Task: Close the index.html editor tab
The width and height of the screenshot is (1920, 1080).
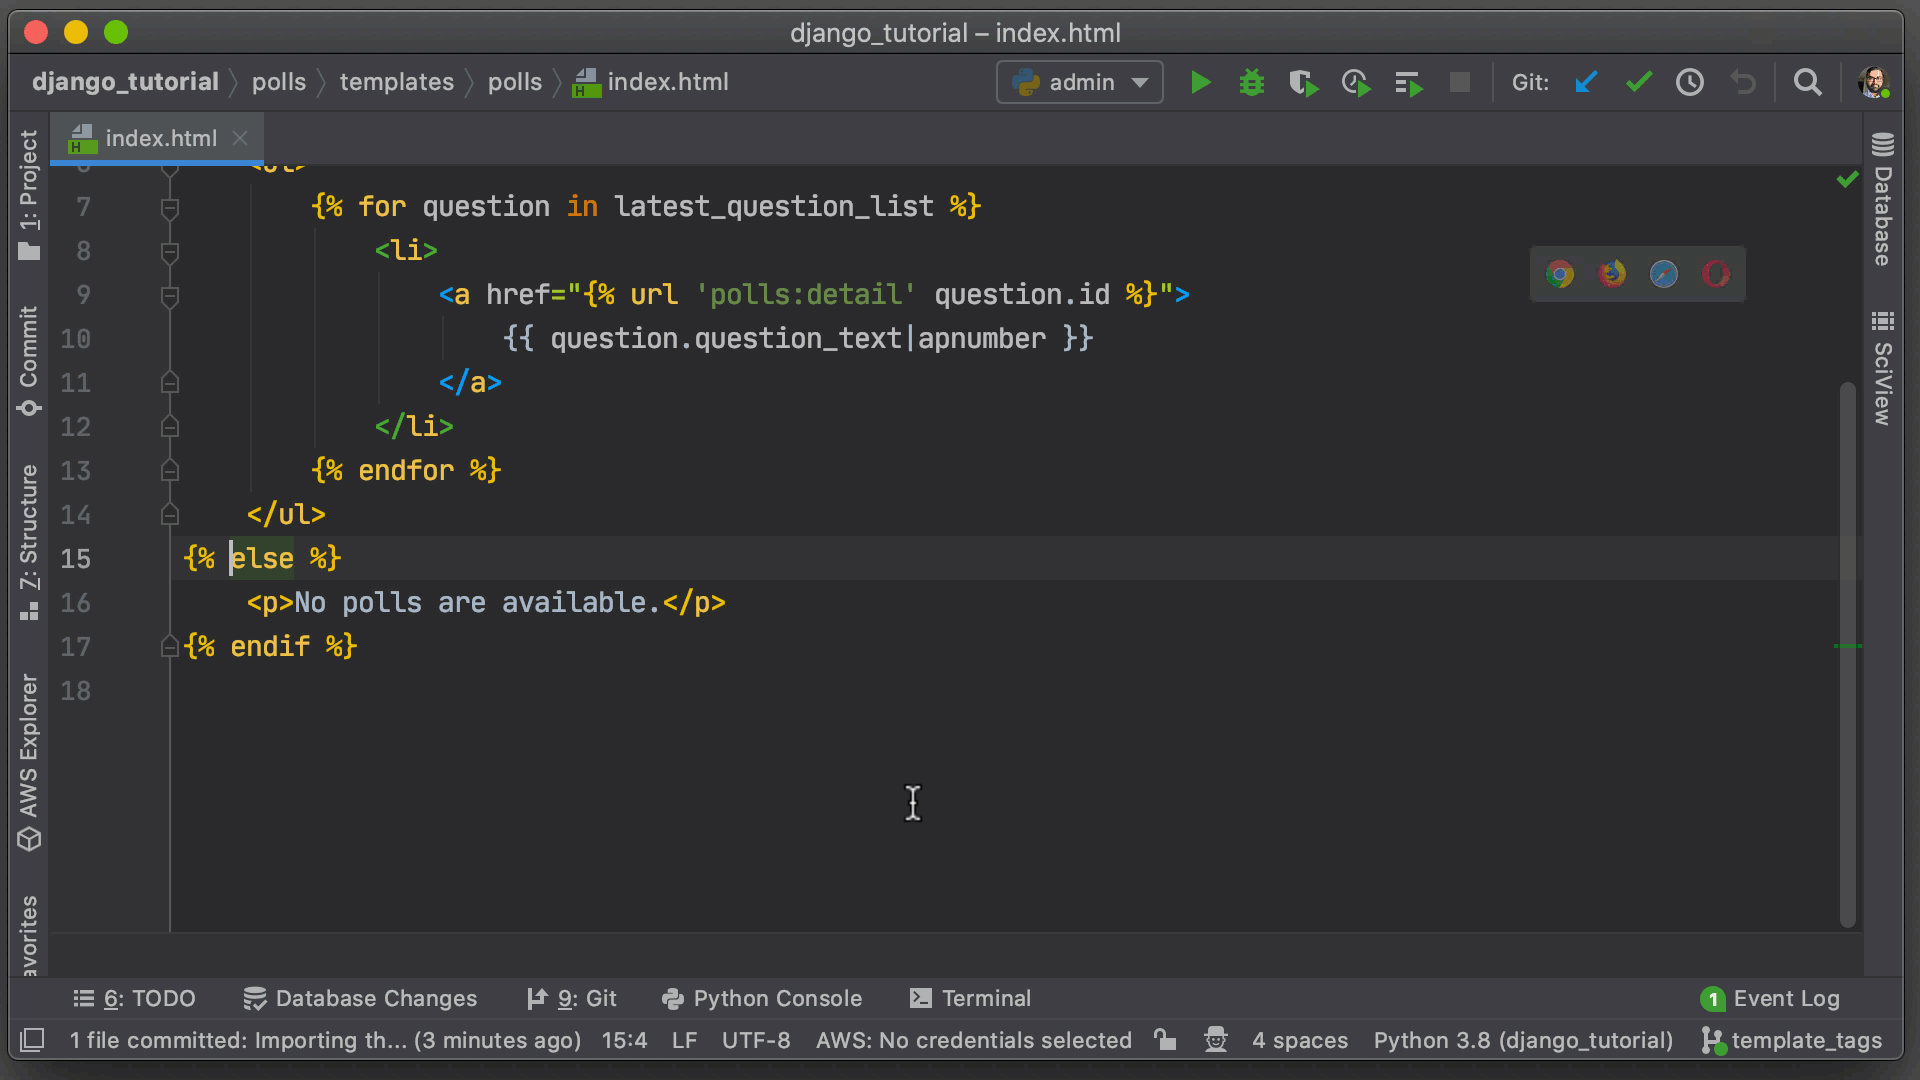Action: 240,138
